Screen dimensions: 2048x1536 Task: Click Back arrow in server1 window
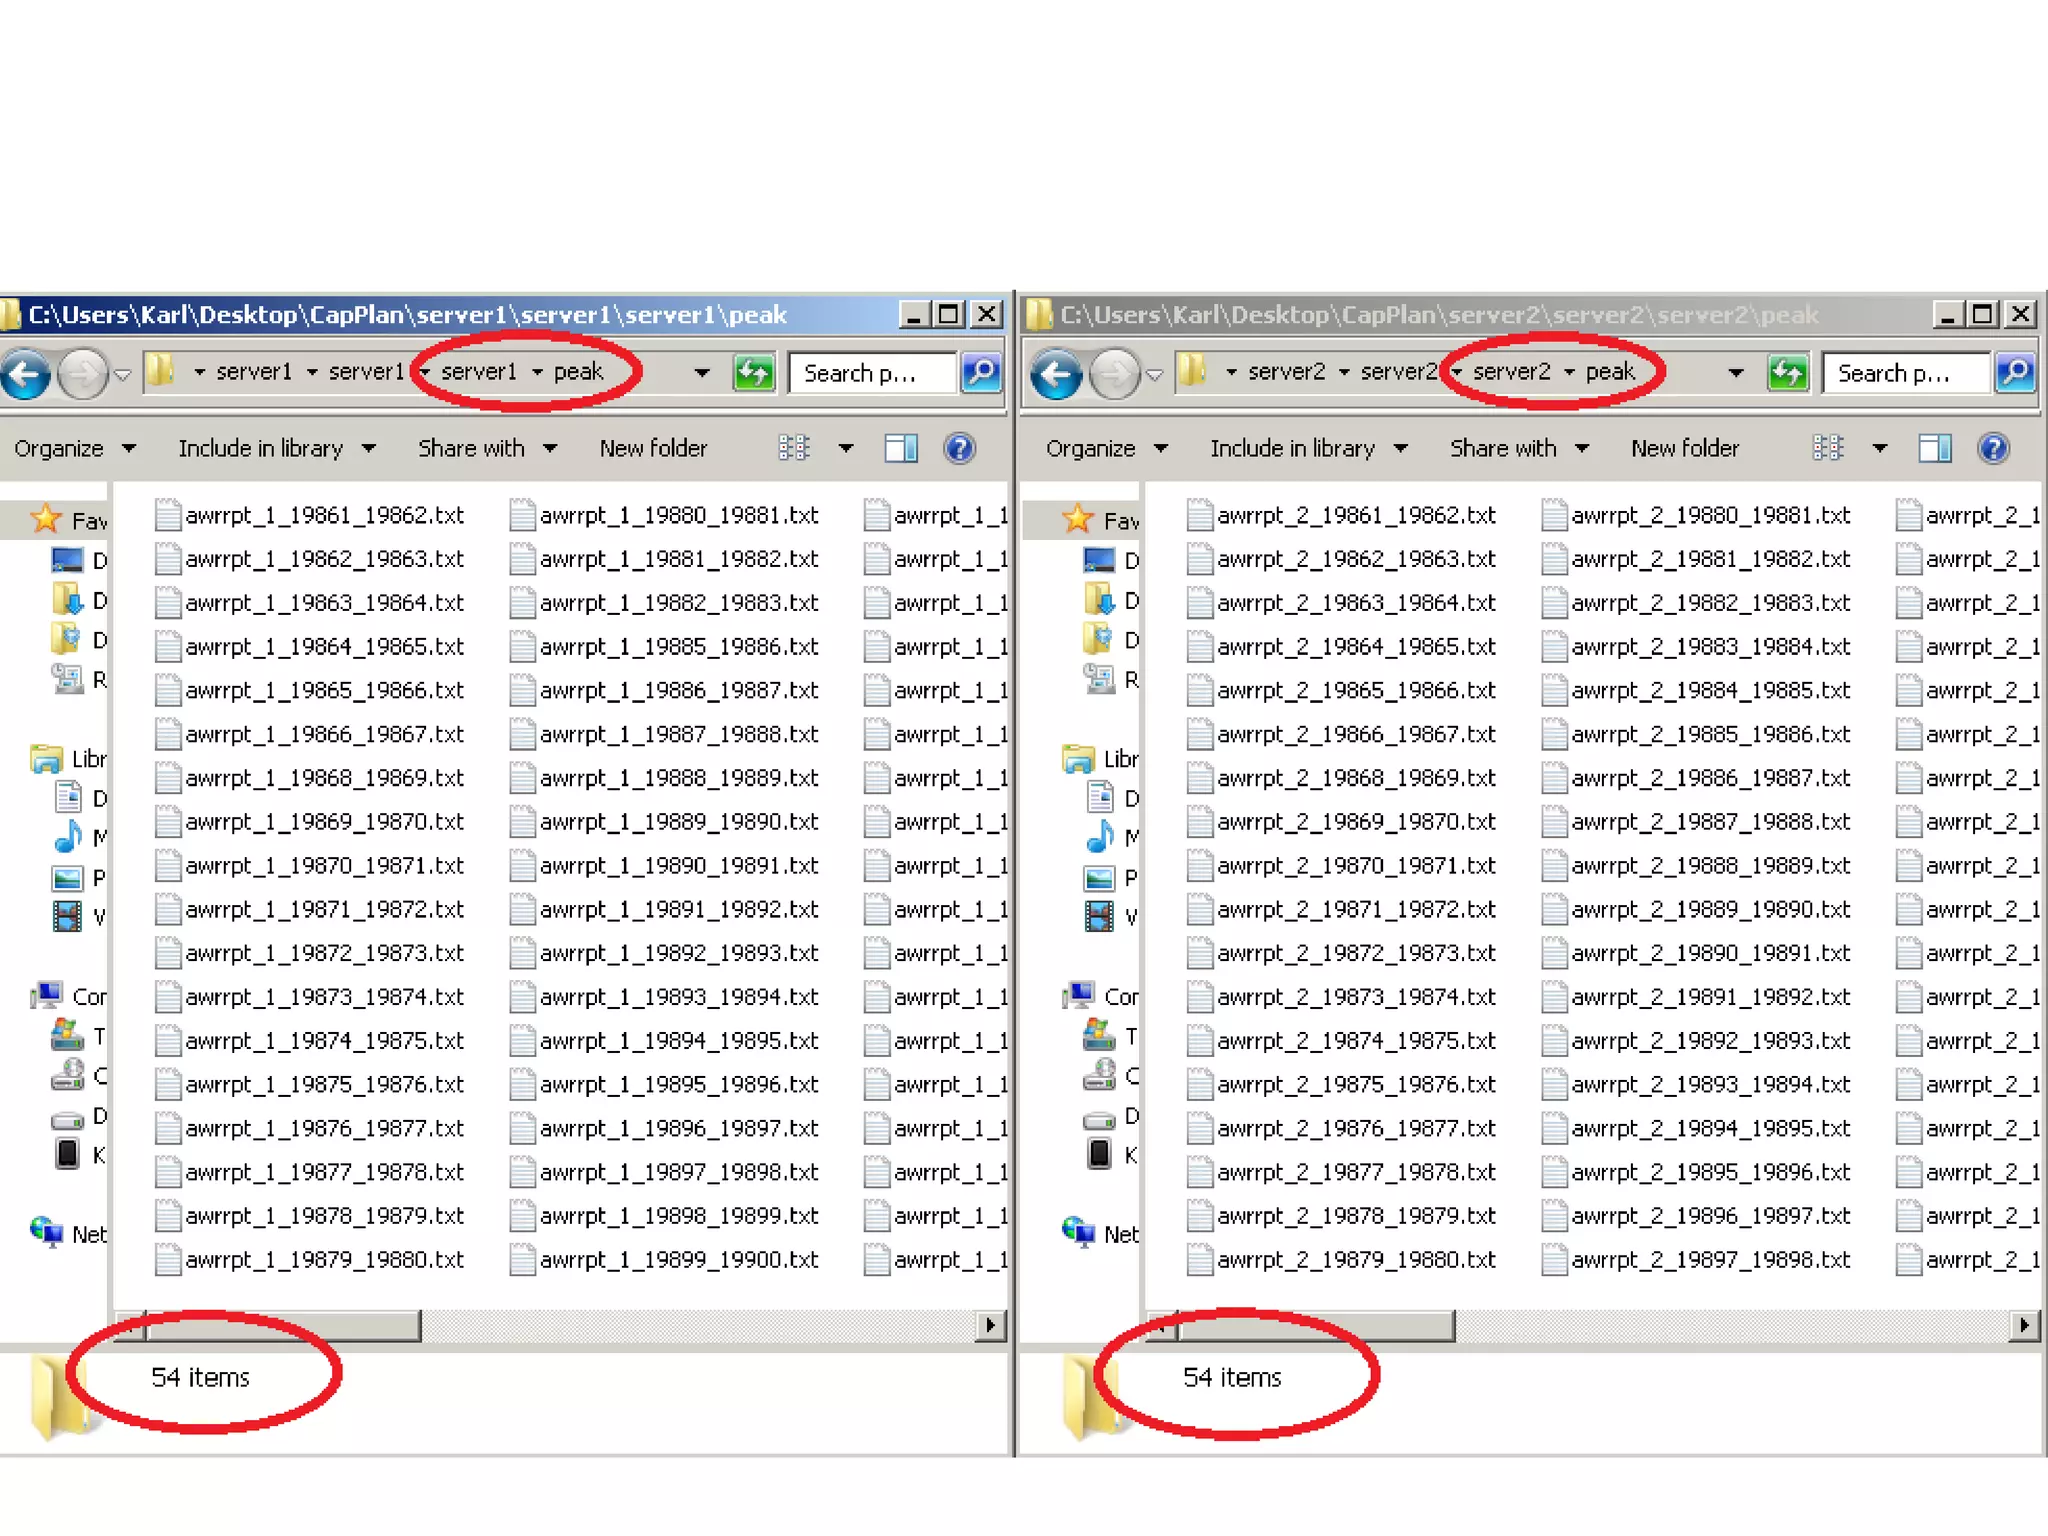27,374
